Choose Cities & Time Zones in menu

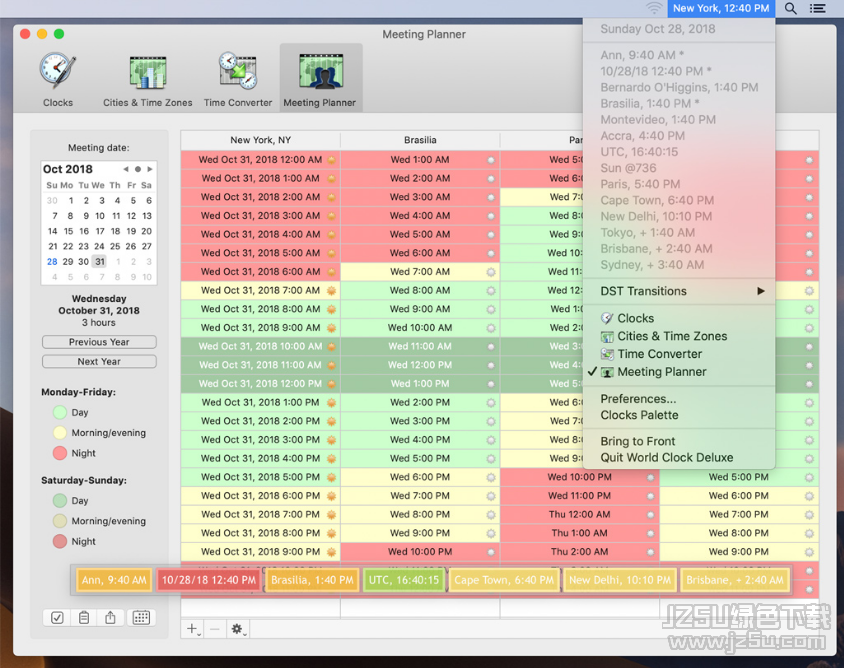click(x=679, y=336)
